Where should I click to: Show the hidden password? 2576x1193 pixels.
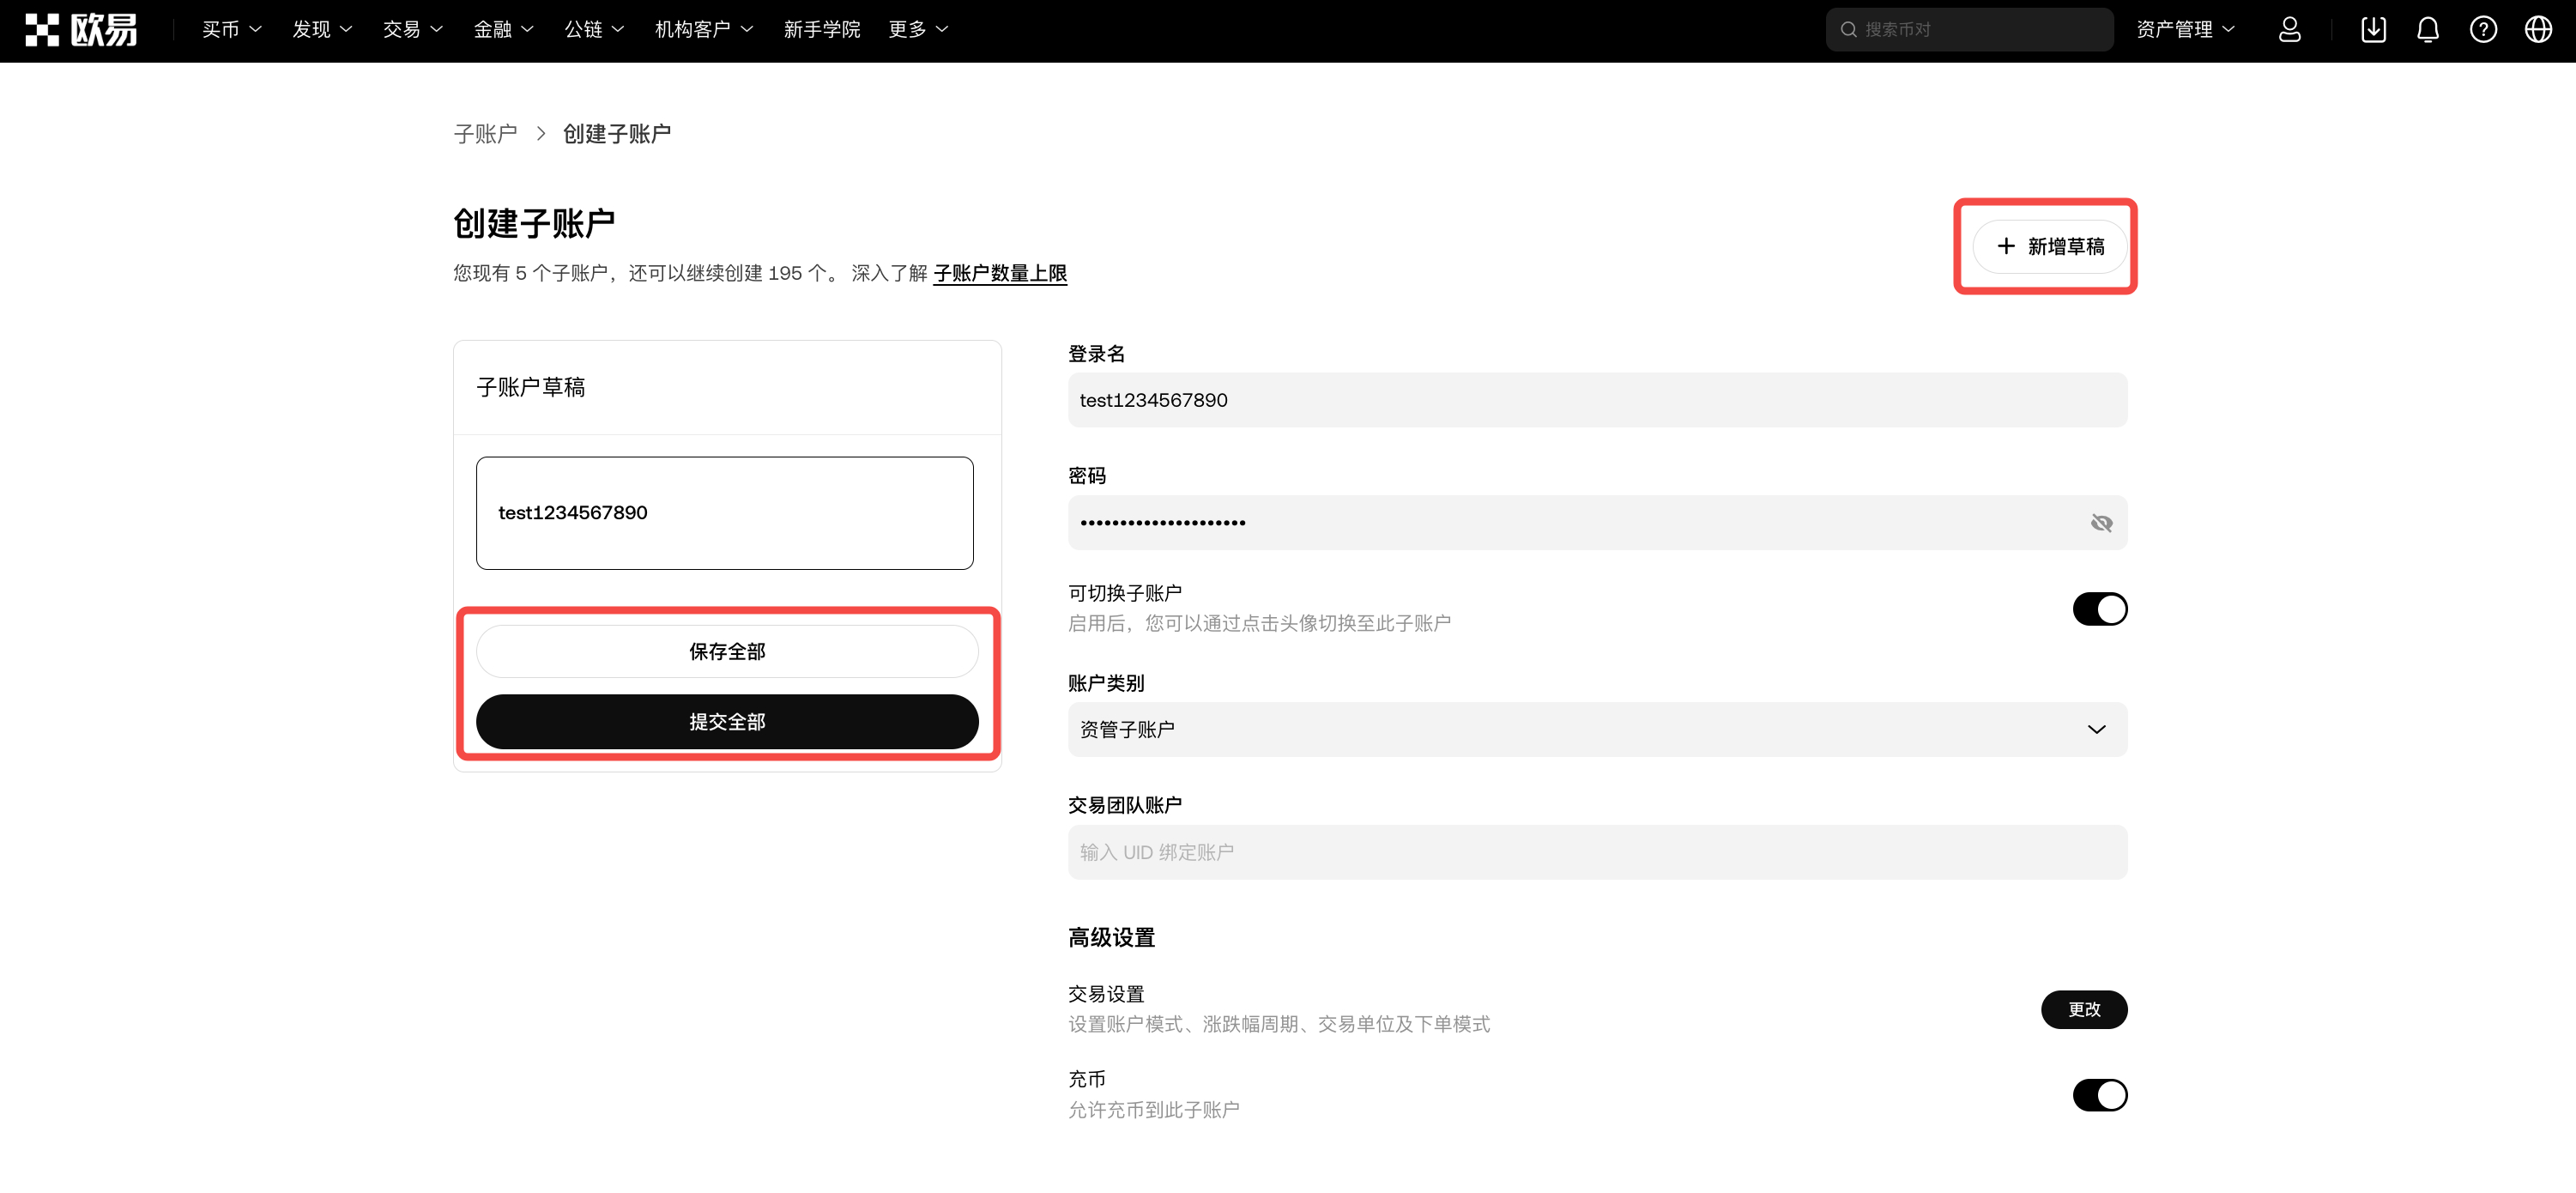[2102, 522]
